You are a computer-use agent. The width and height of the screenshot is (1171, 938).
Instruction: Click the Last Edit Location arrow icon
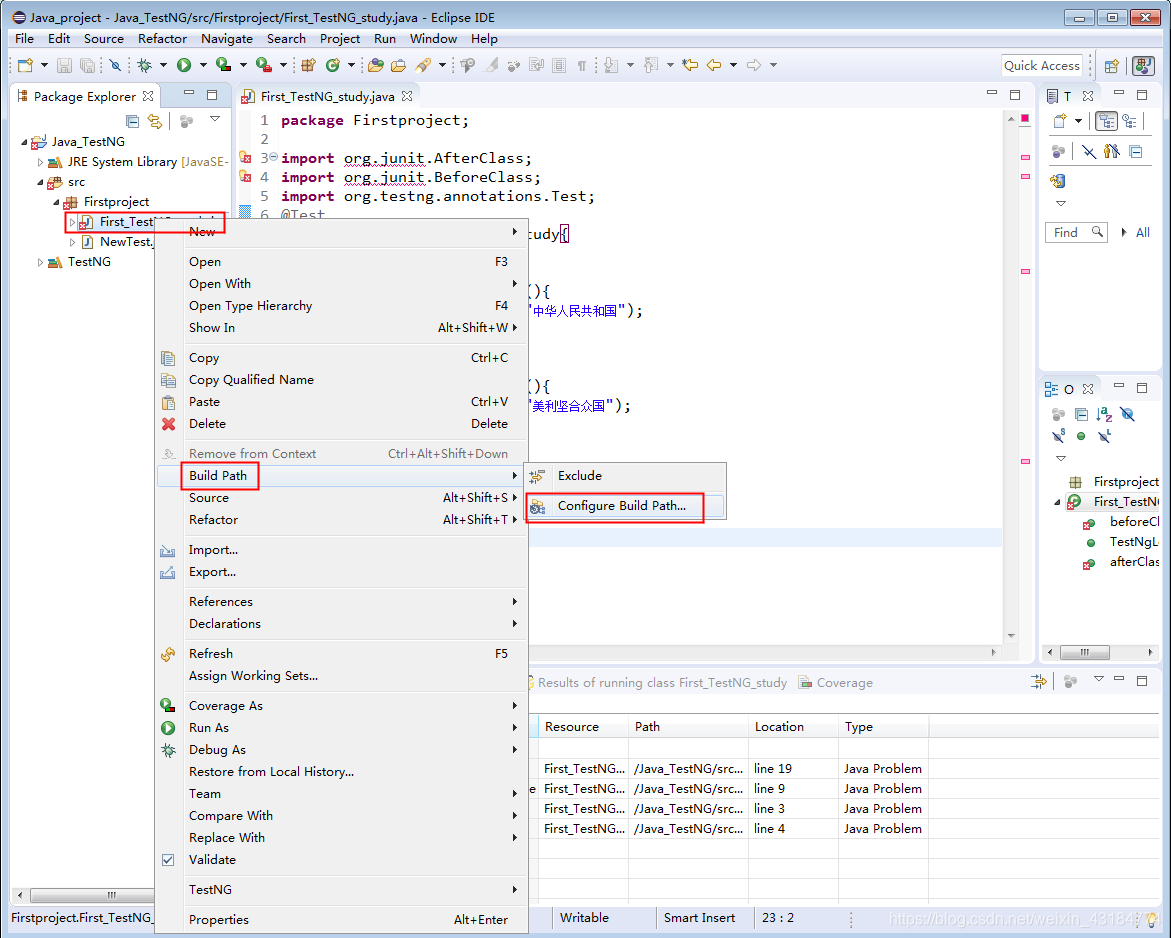click(x=690, y=66)
